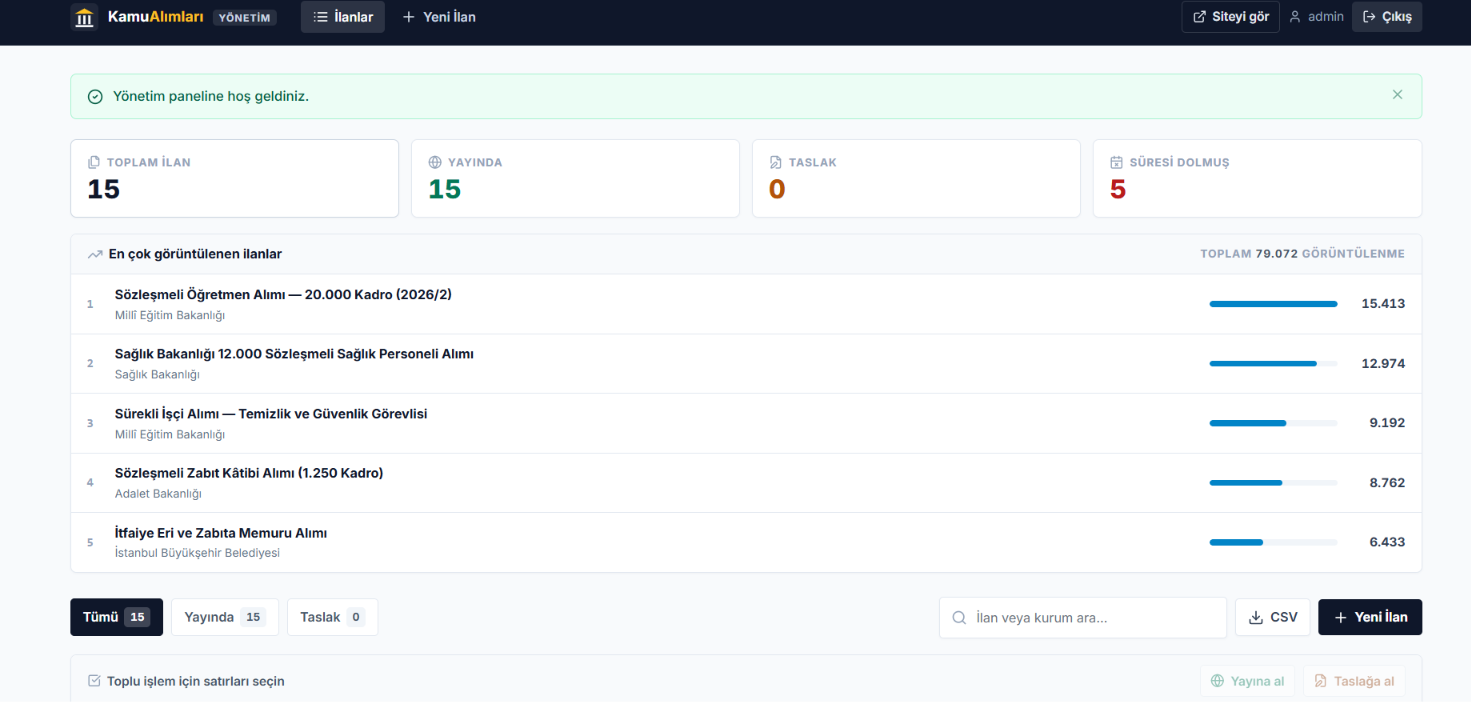The image size is (1471, 702).
Task: Click the 'Taslak' stat card
Action: [x=916, y=178]
